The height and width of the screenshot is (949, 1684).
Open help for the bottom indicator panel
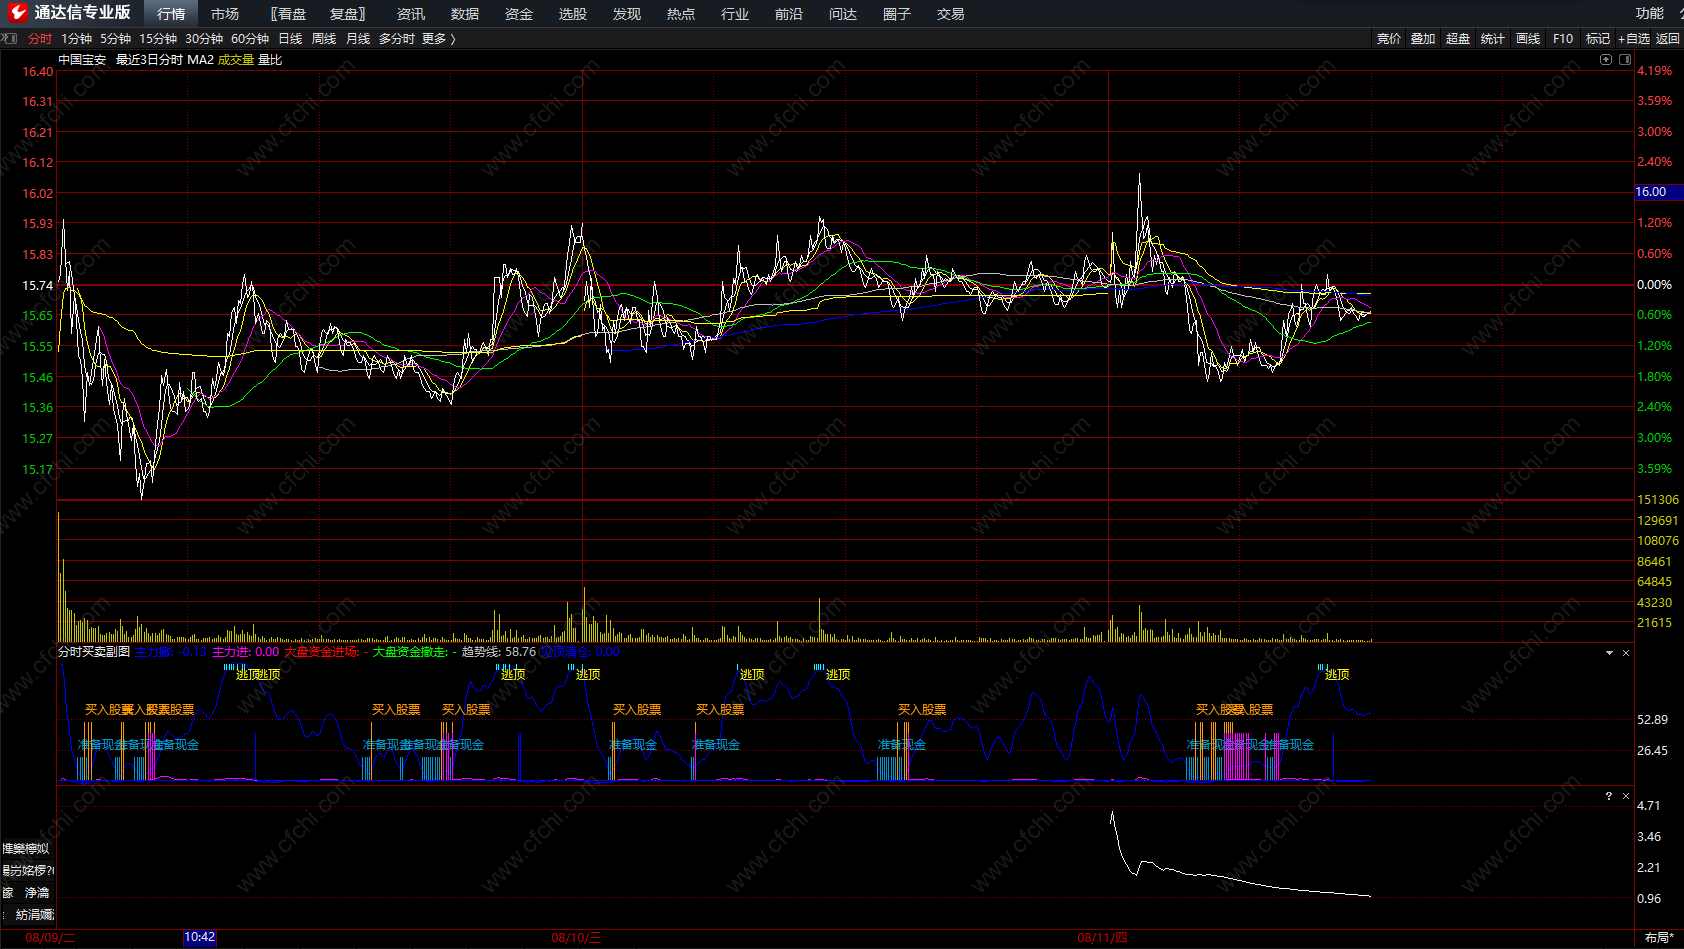click(1609, 796)
